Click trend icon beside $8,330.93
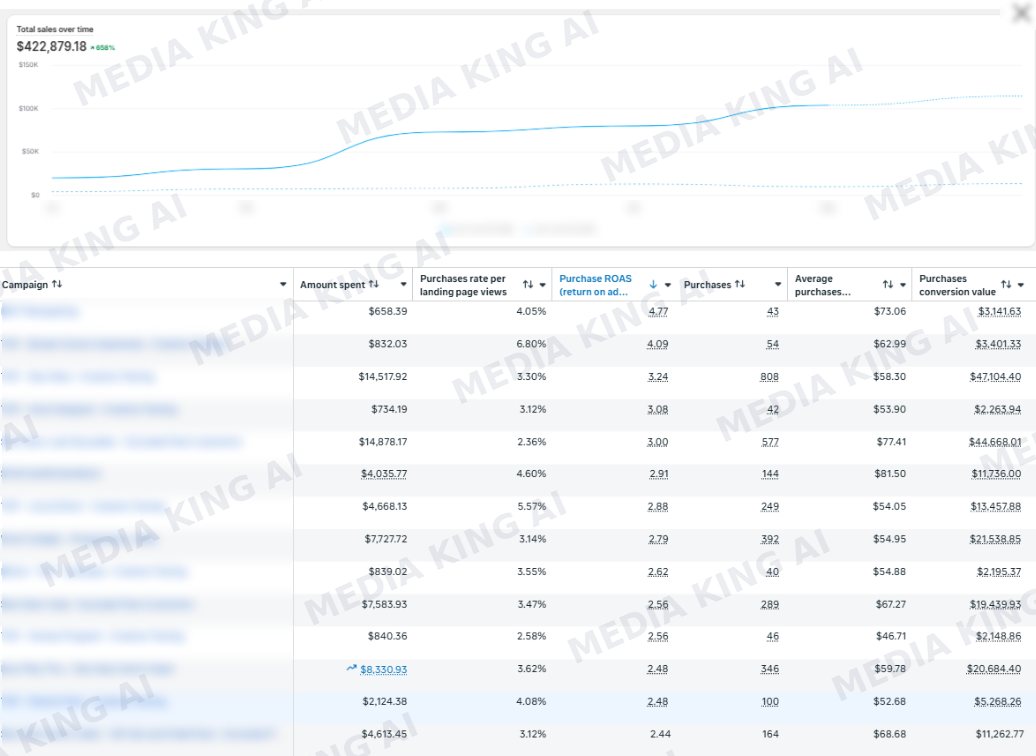1036x756 pixels. 352,668
